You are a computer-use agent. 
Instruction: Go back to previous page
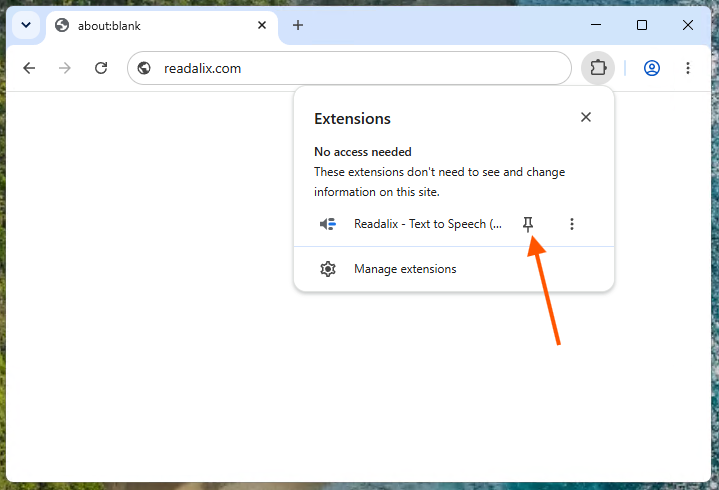click(x=29, y=68)
